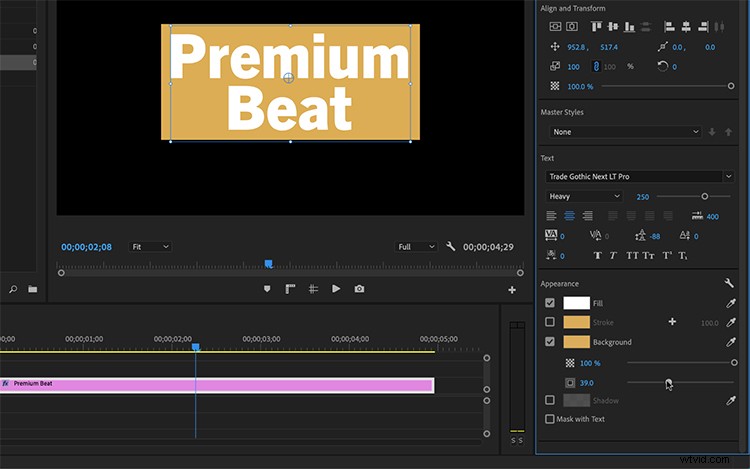Open the button editor plus icon

click(512, 290)
